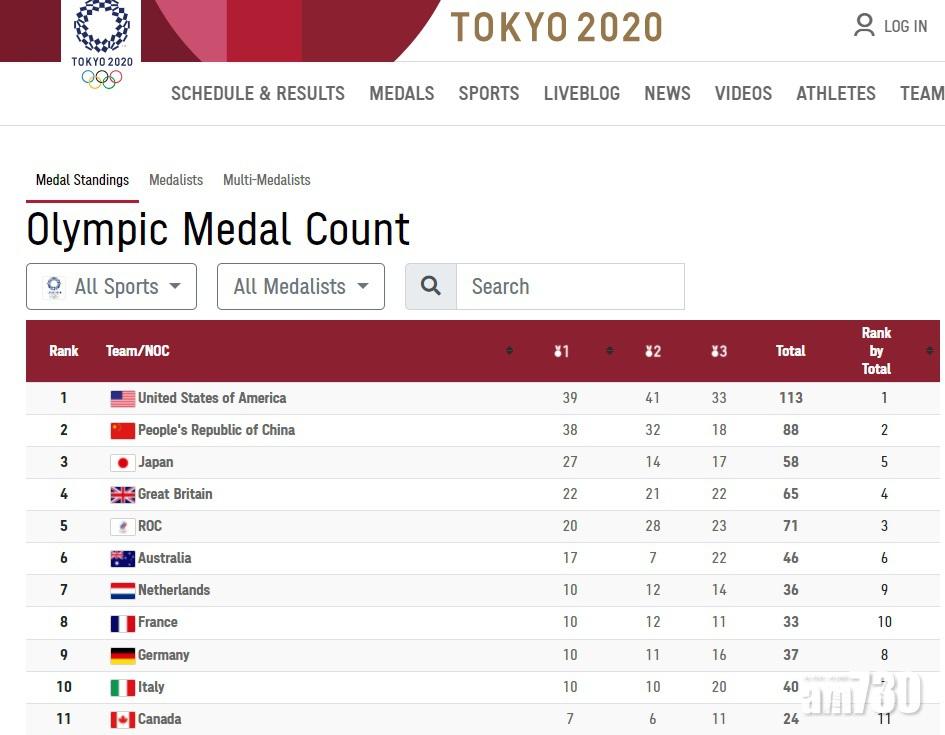Open the All Sports dropdown
The width and height of the screenshot is (945, 735).
111,287
